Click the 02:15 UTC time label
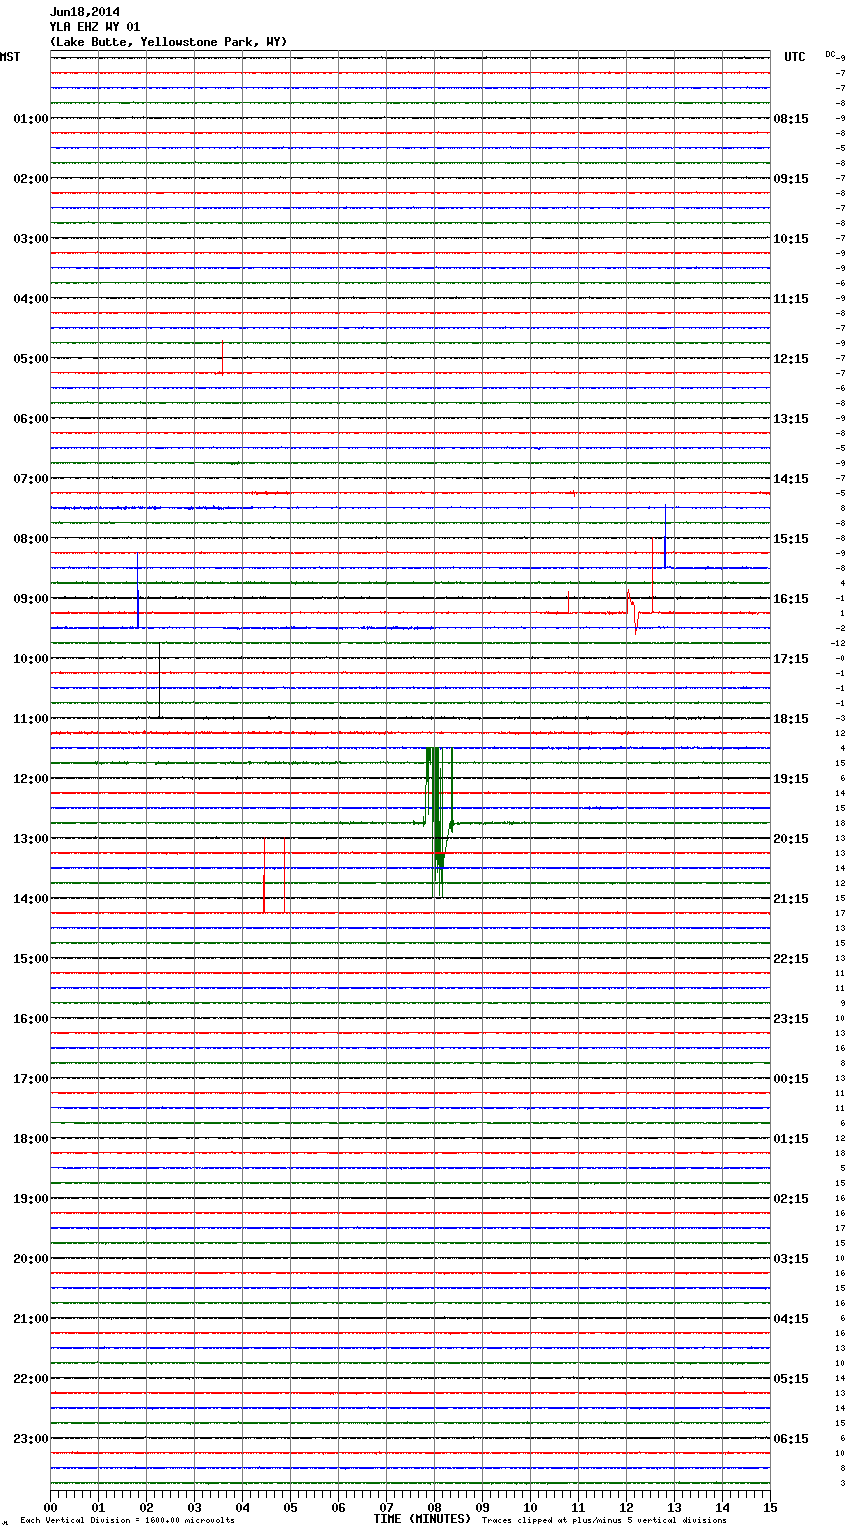This screenshot has width=850, height=1534. (x=791, y=1199)
